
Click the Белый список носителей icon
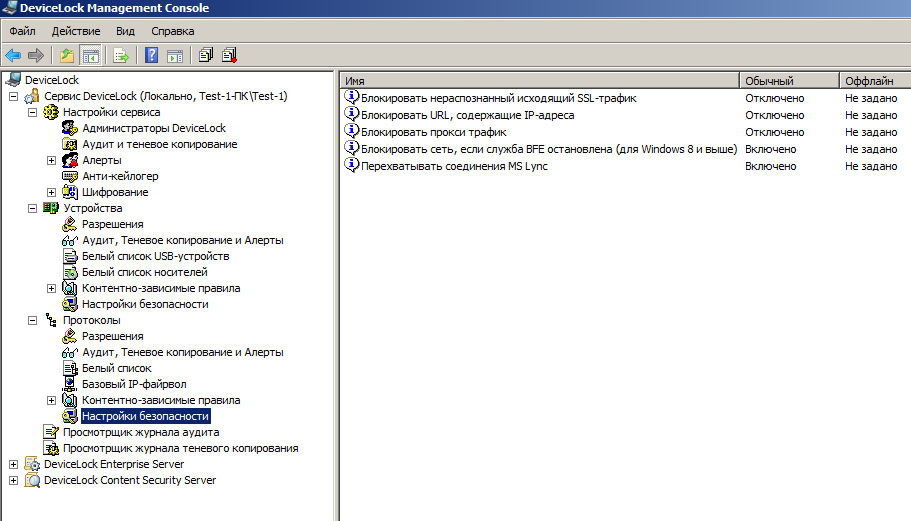70,272
